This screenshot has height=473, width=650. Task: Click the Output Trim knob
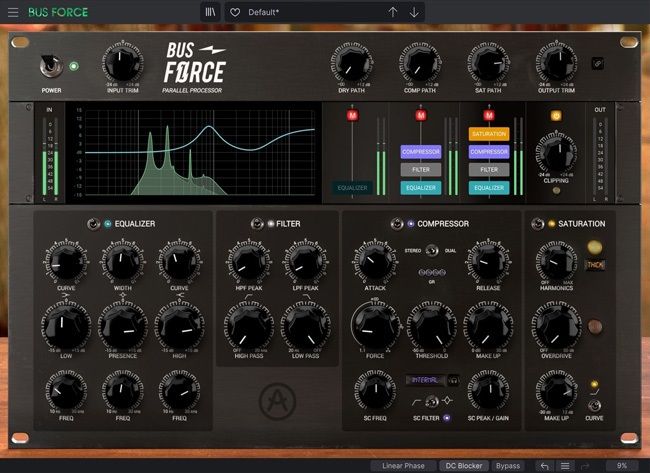[x=556, y=63]
